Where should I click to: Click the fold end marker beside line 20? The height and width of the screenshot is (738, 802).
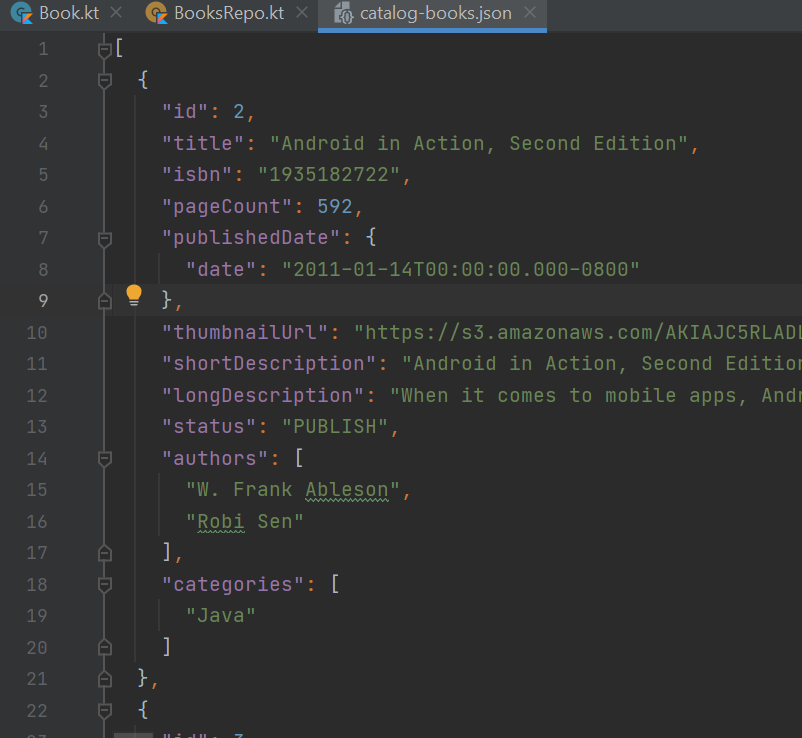pos(104,647)
